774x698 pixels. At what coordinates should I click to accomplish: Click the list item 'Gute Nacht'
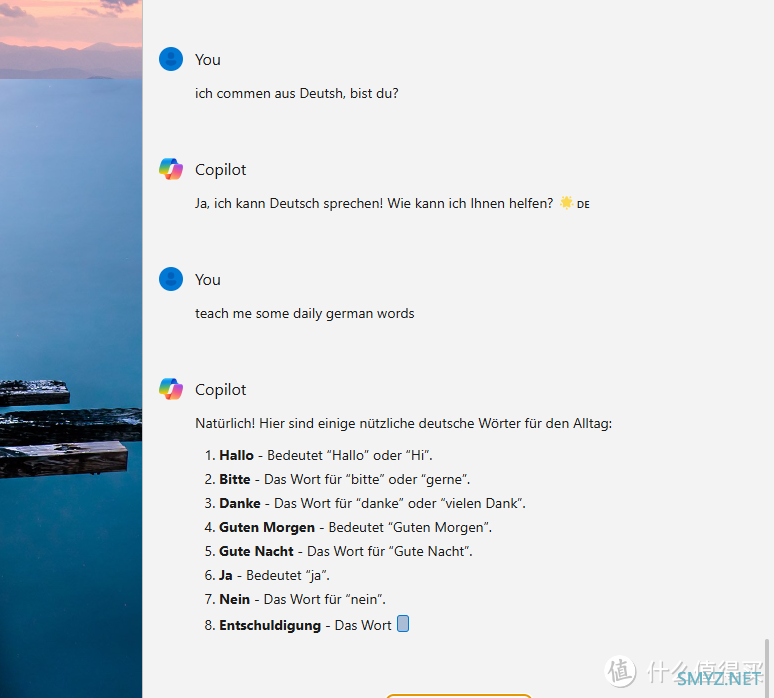338,551
